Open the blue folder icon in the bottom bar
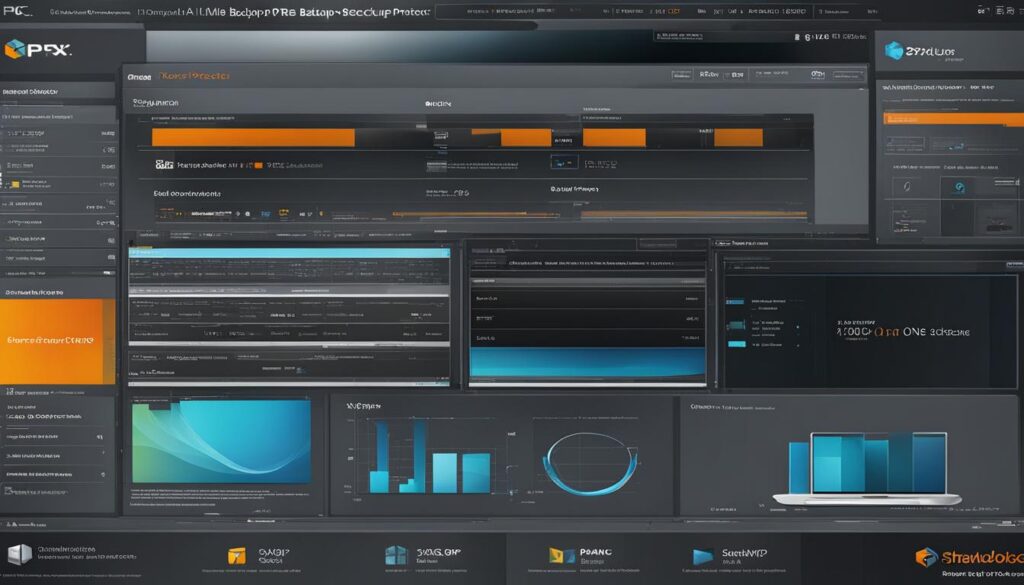The width and height of the screenshot is (1024, 585). (703, 556)
